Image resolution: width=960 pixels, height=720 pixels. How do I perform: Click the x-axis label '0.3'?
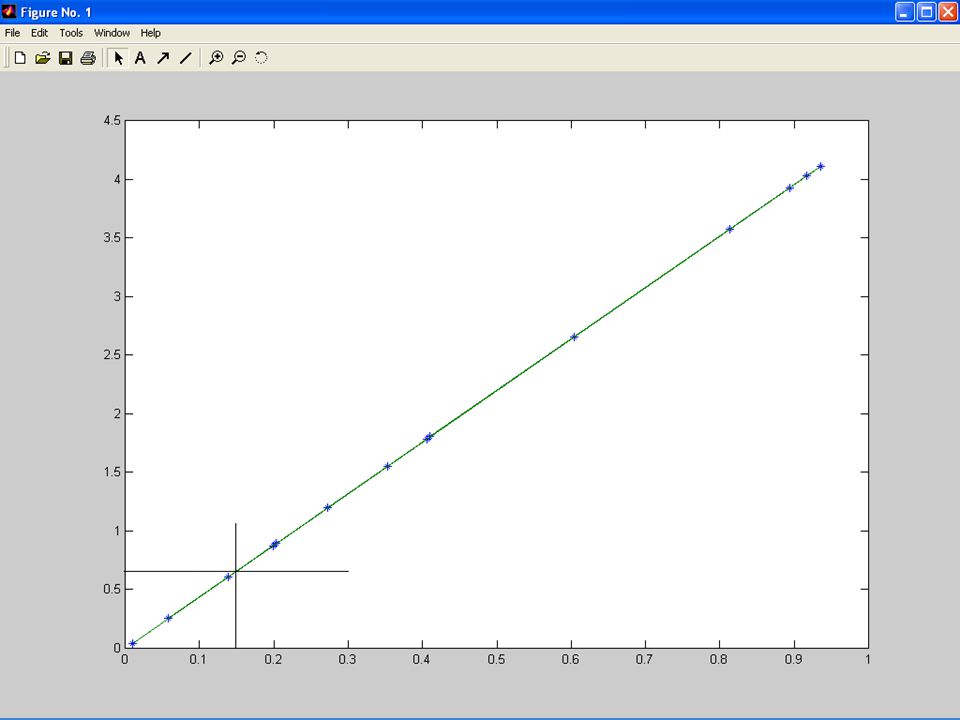348,660
